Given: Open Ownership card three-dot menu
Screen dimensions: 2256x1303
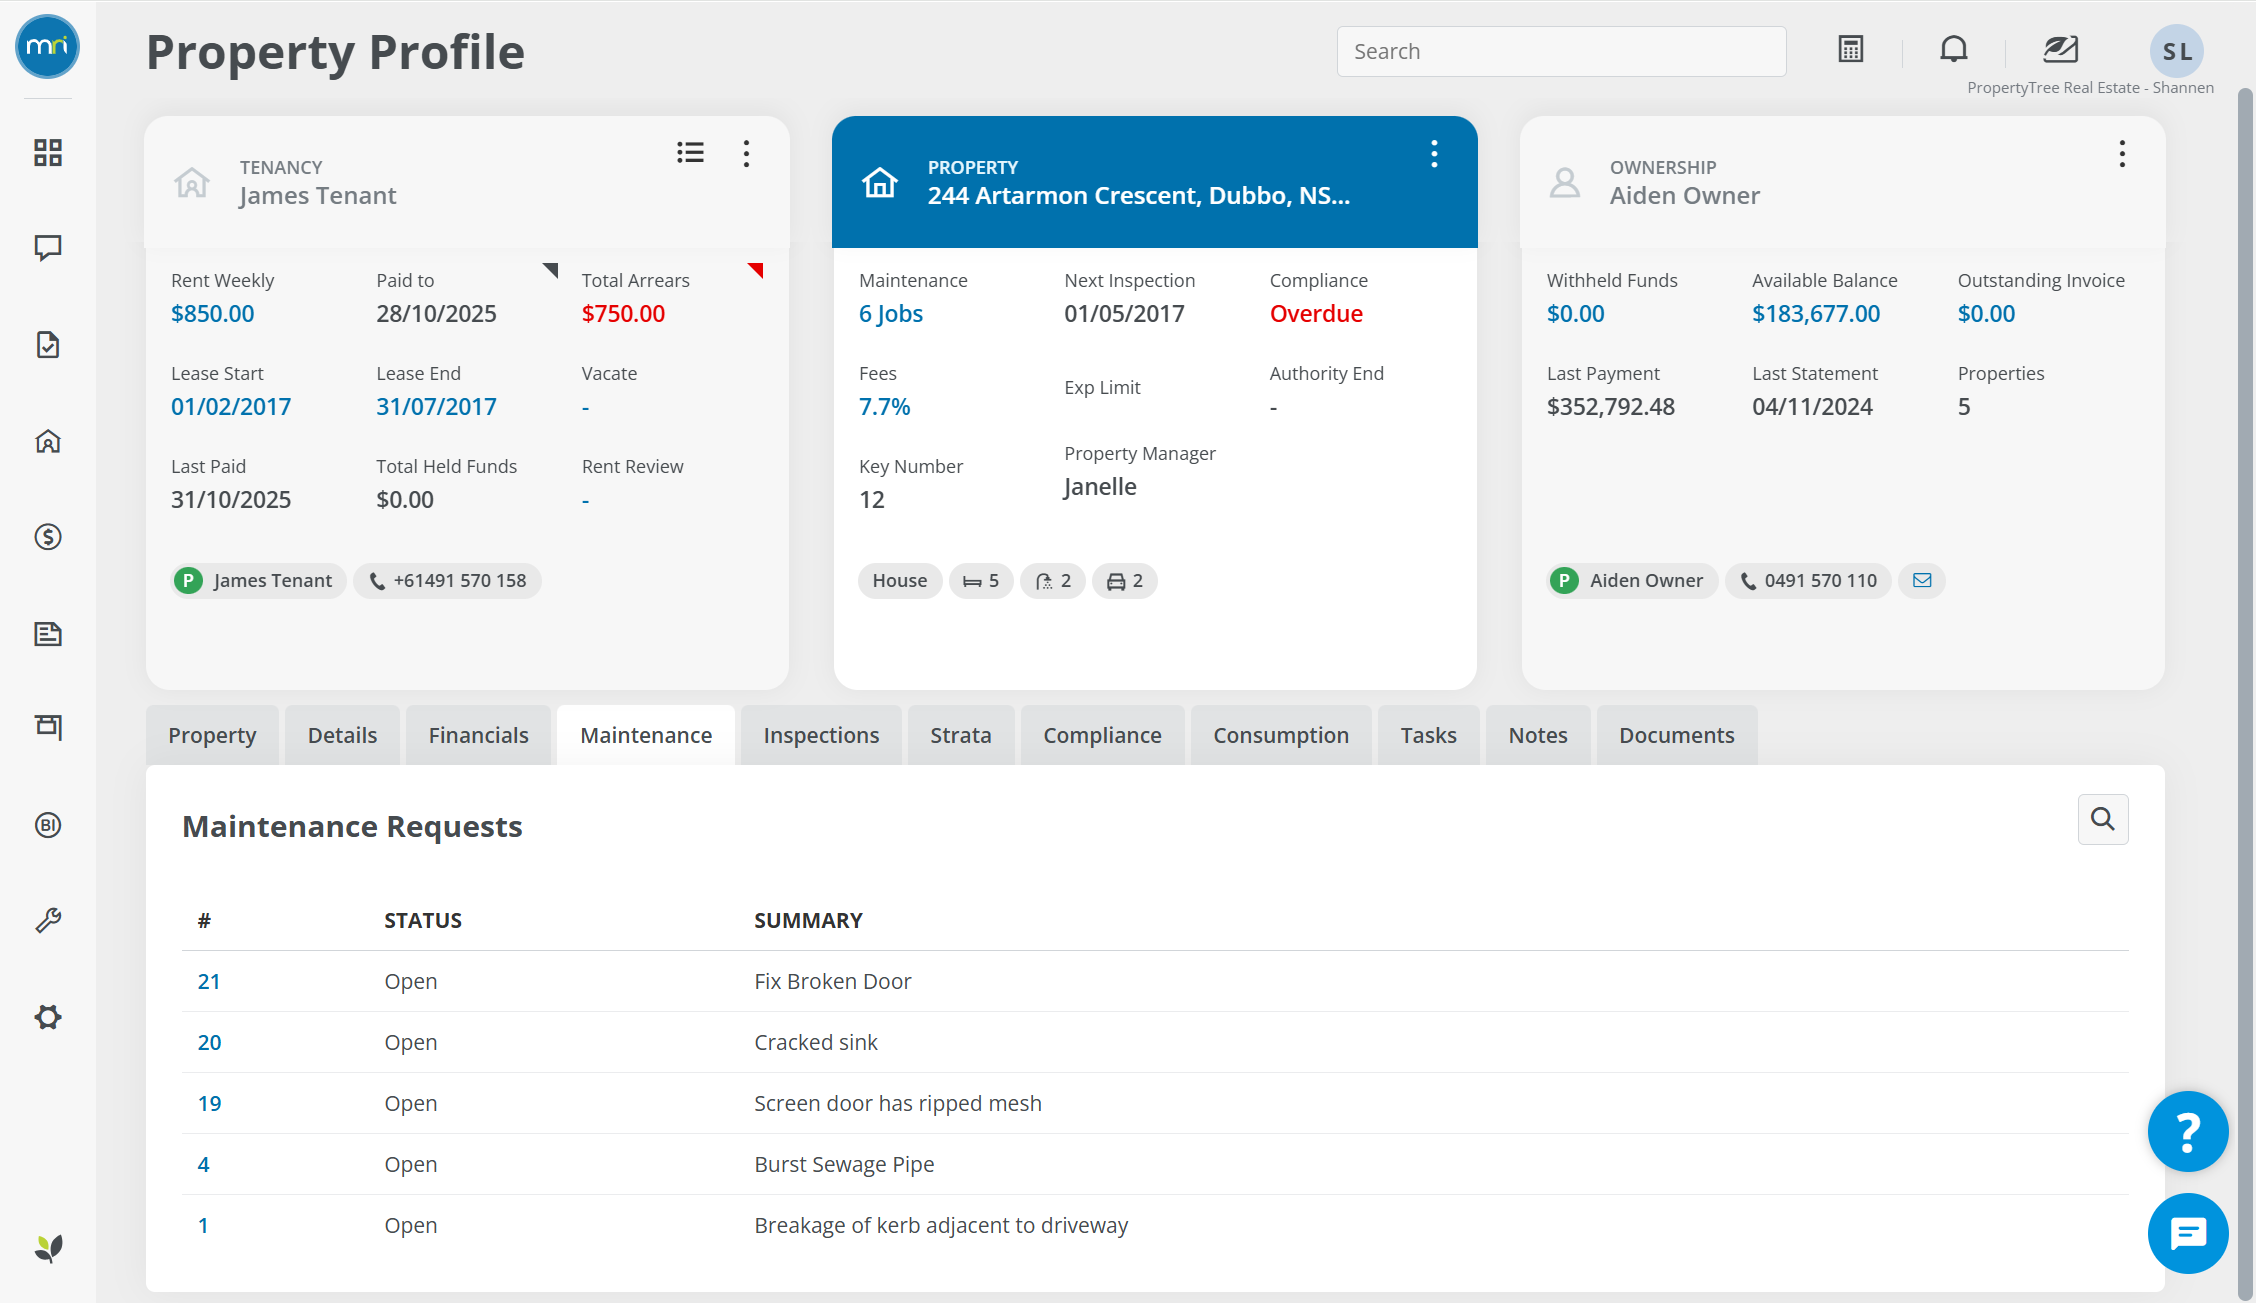Looking at the screenshot, I should click(2122, 153).
